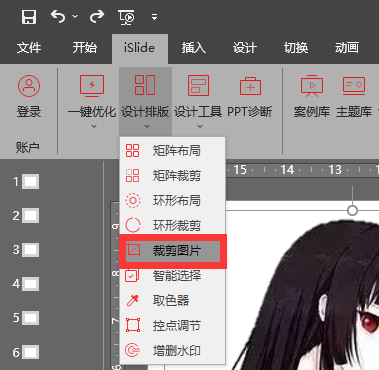This screenshot has width=379, height=370.
Task: Open the 案例库 library icon
Action: 312,86
